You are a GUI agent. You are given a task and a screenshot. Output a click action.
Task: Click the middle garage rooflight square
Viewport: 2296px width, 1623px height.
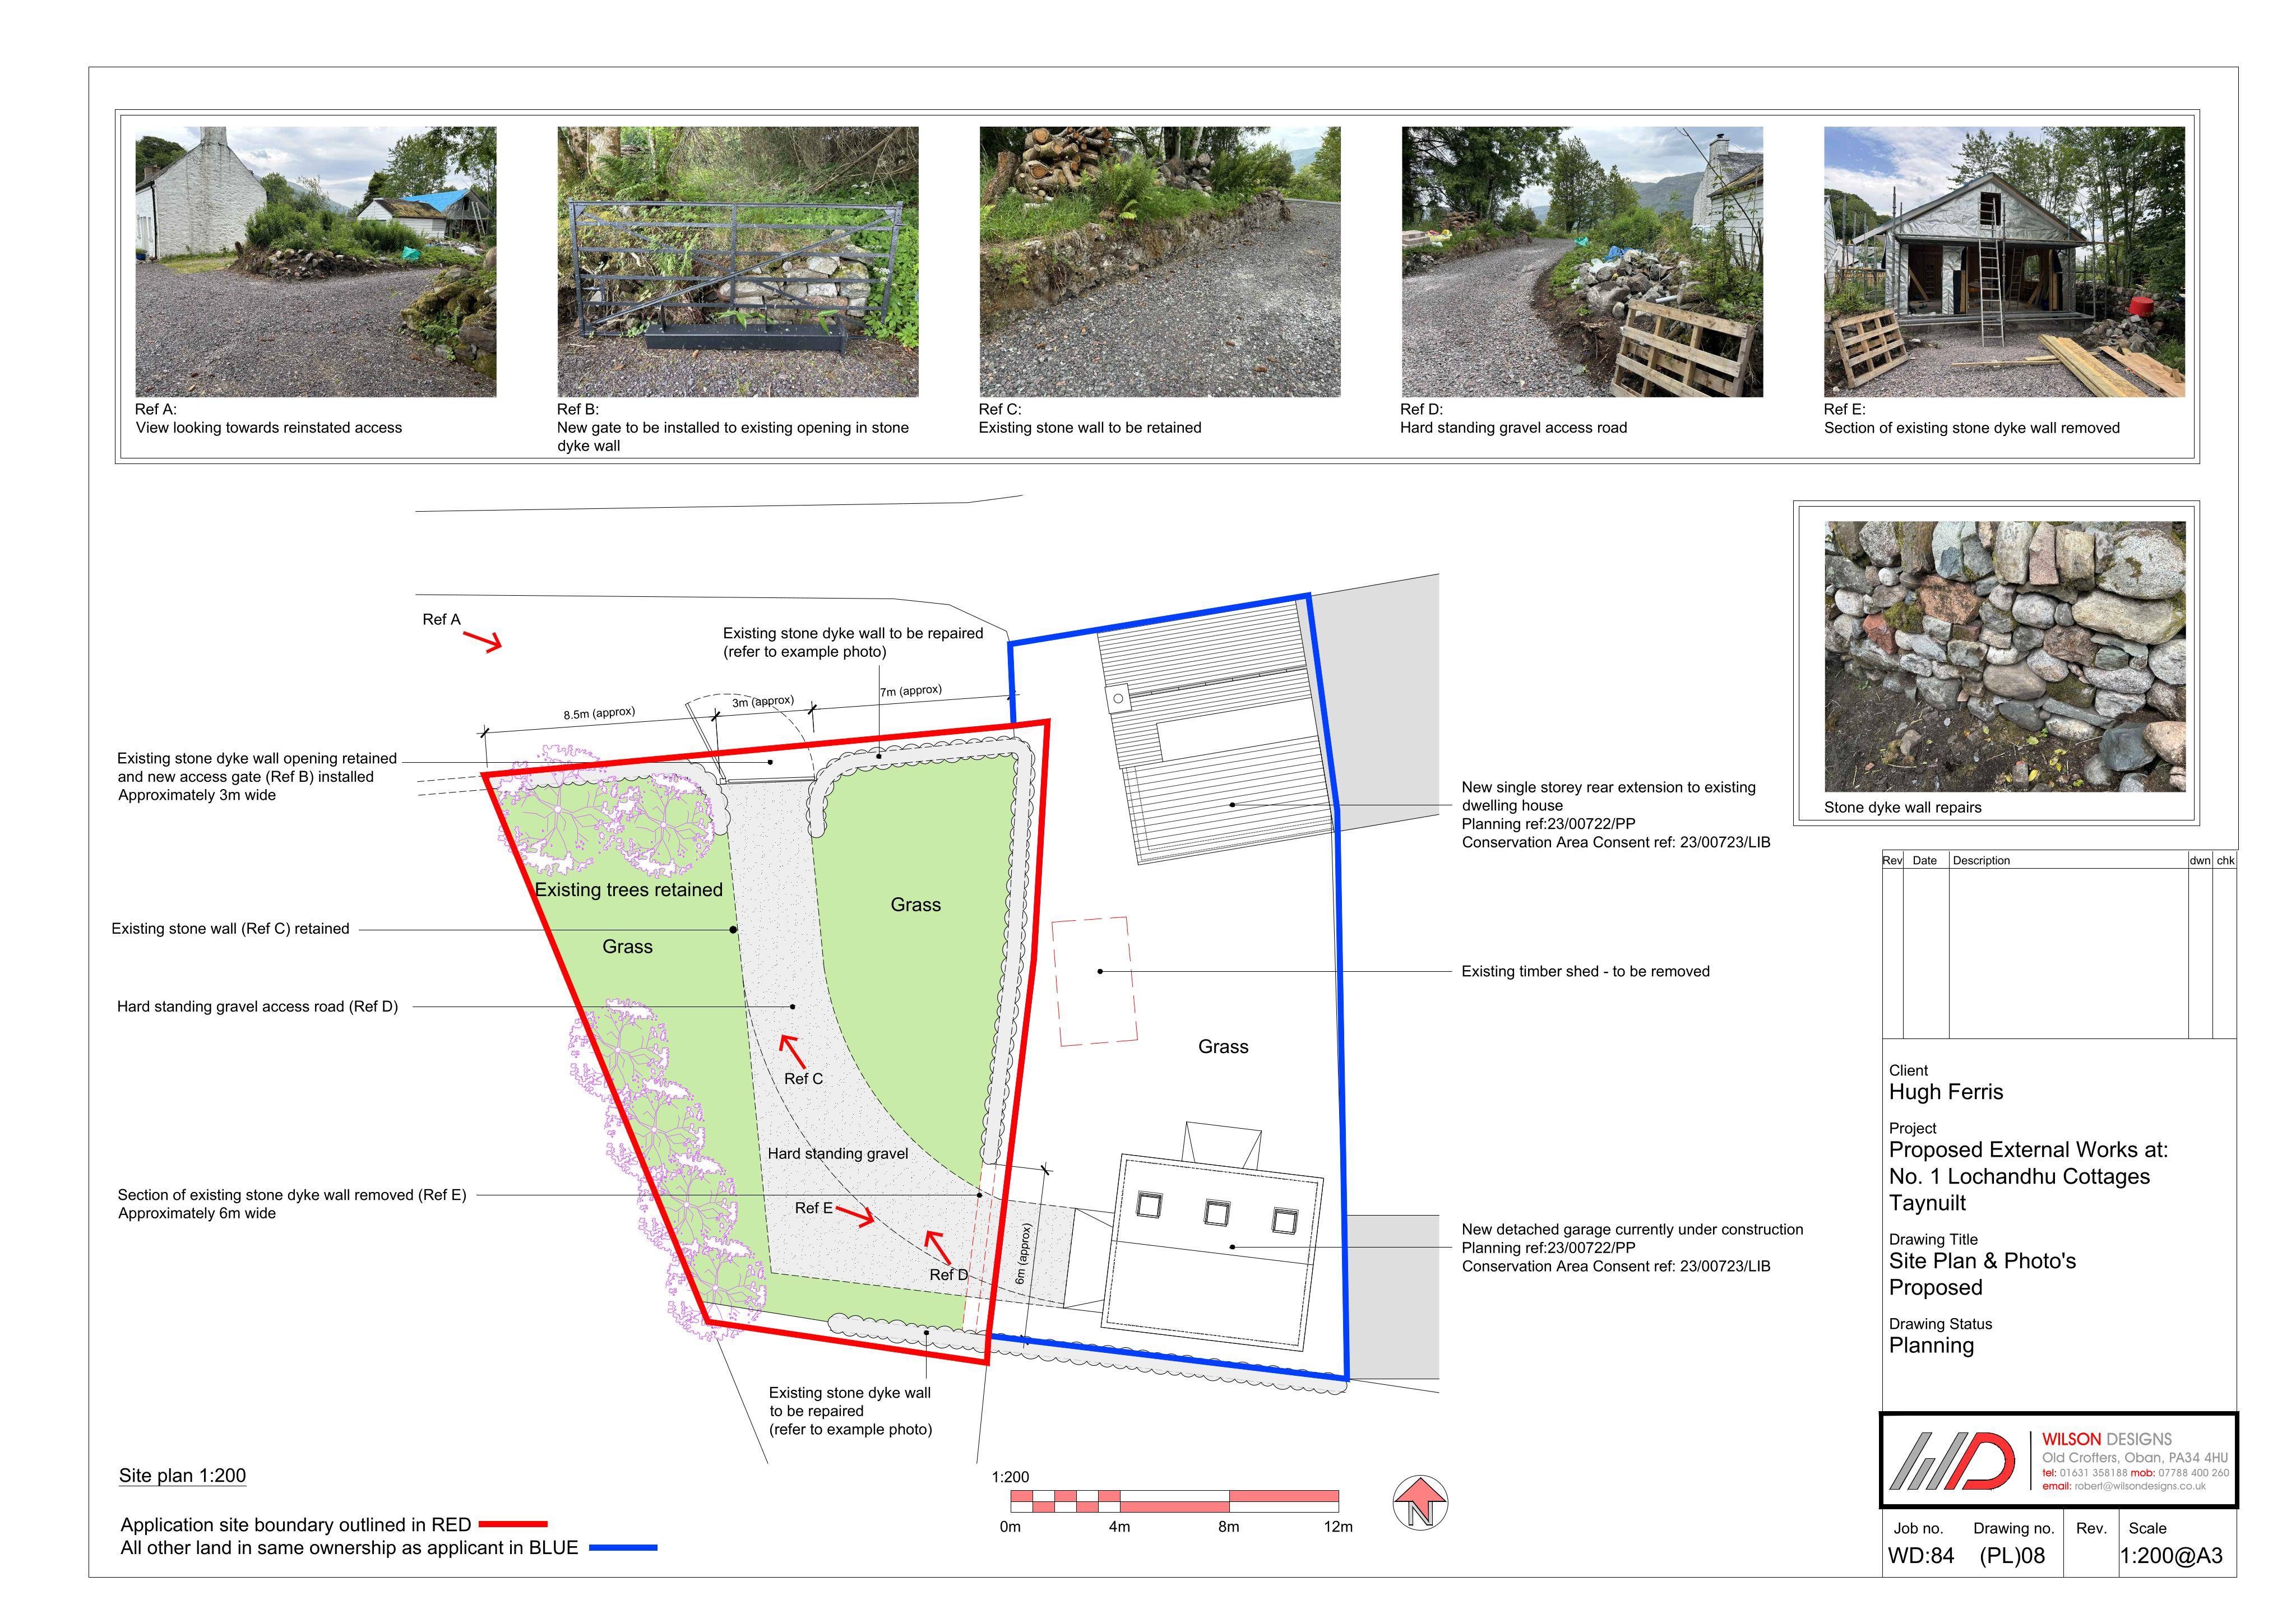point(1217,1213)
